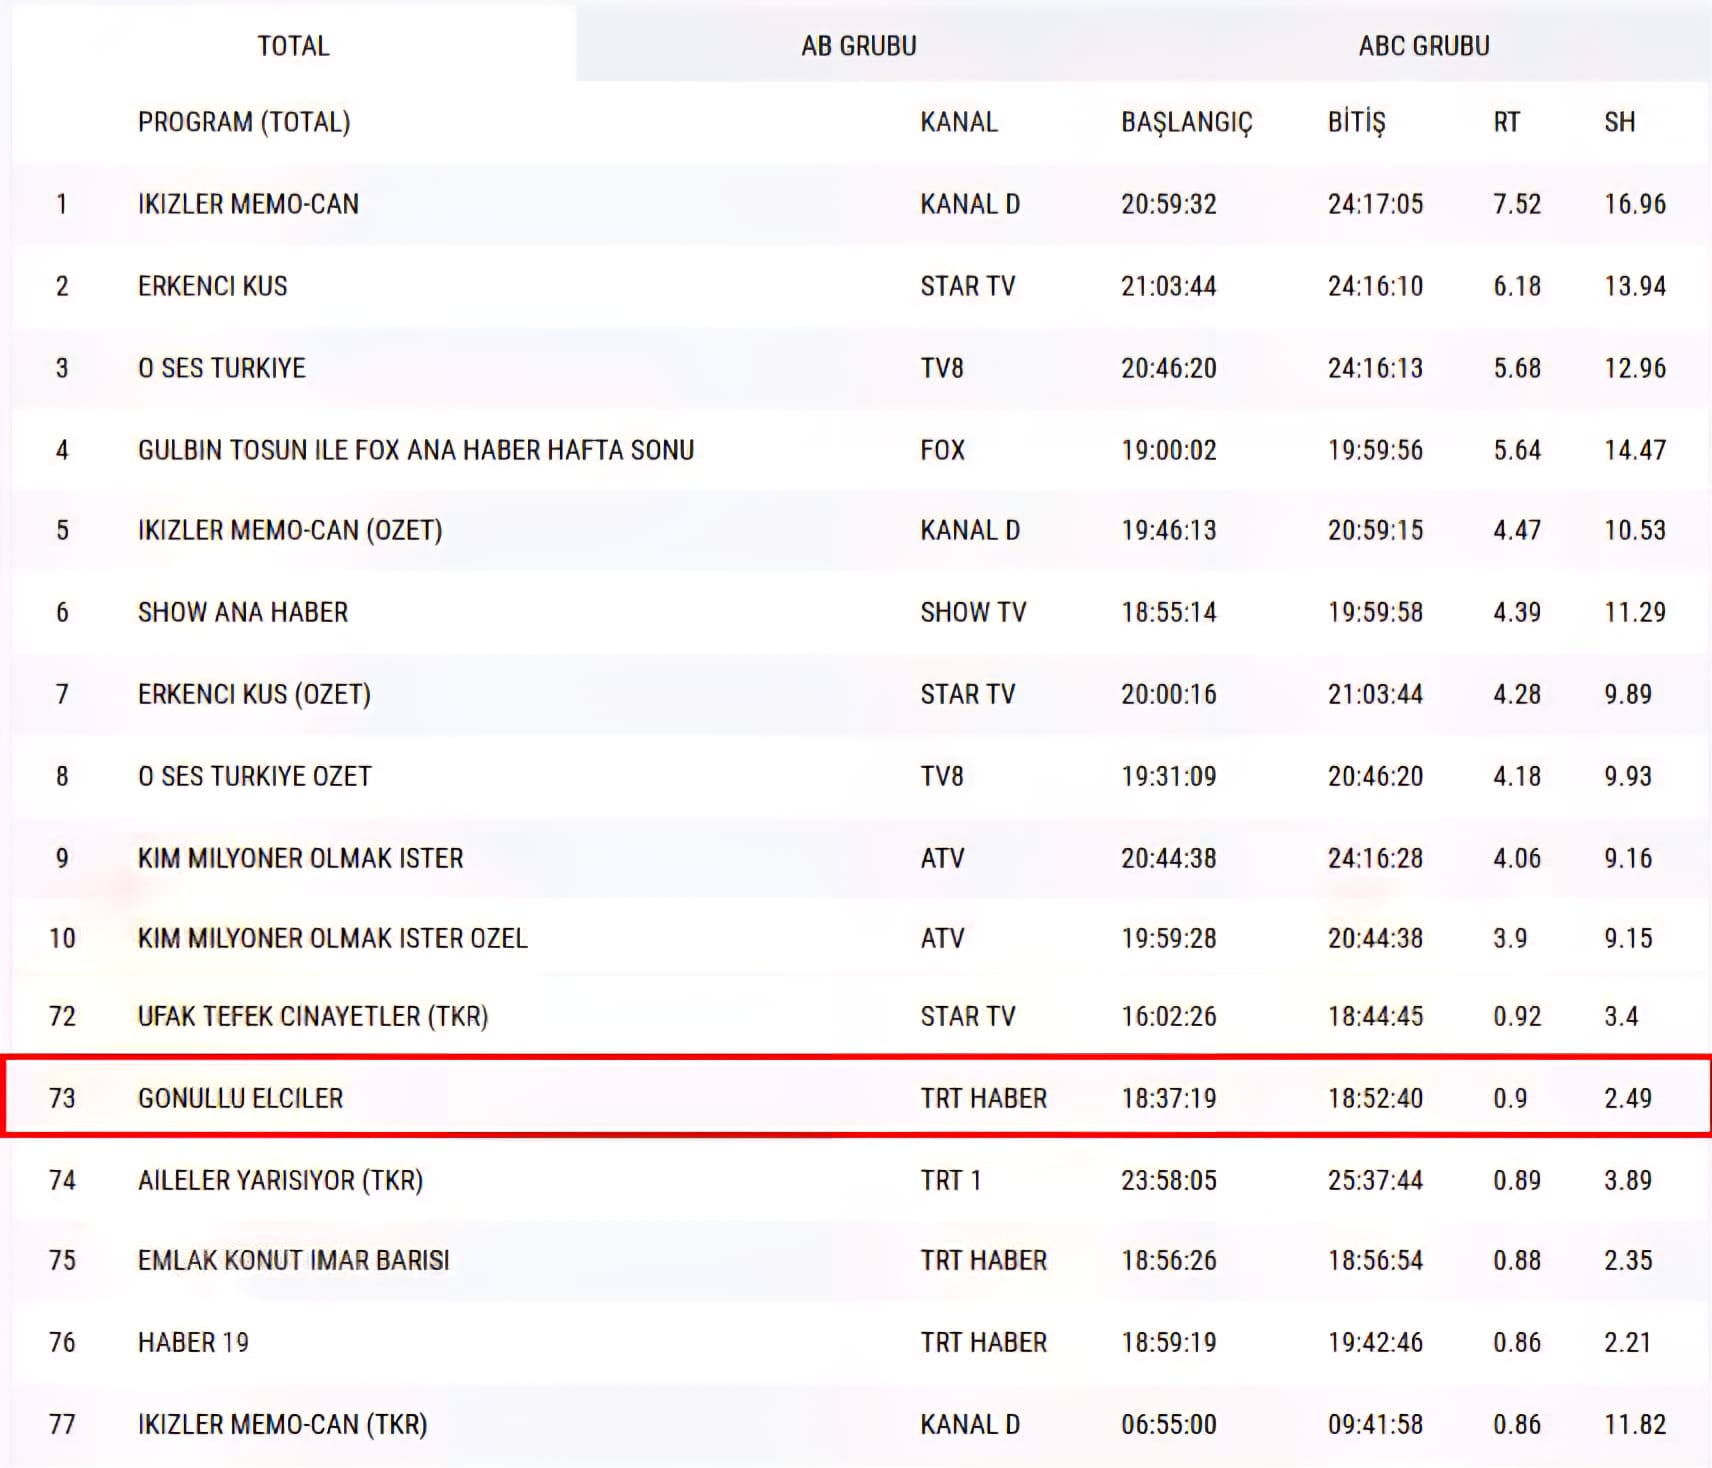1712x1468 pixels.
Task: Select the IKIZLER MEMO-CAN row ranked first
Action: 248,204
